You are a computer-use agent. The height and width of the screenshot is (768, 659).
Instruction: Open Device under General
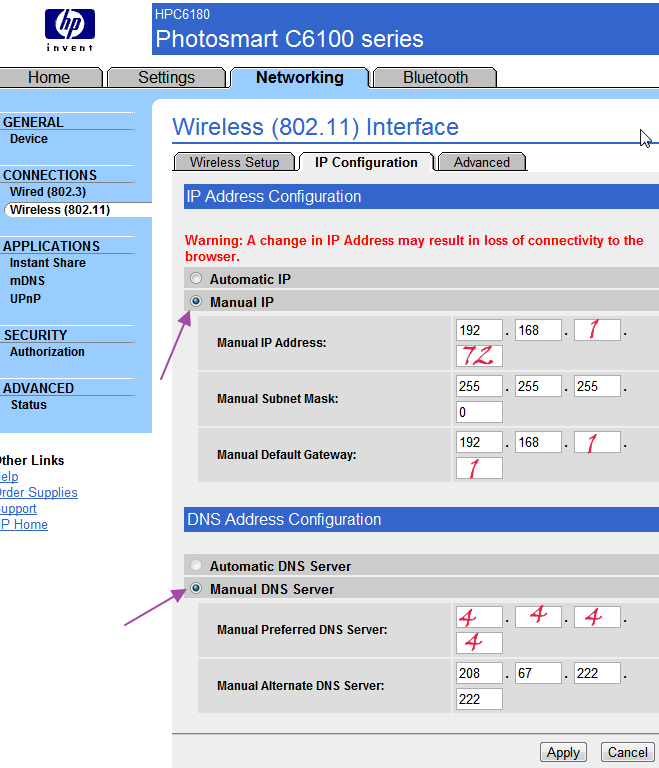[29, 139]
